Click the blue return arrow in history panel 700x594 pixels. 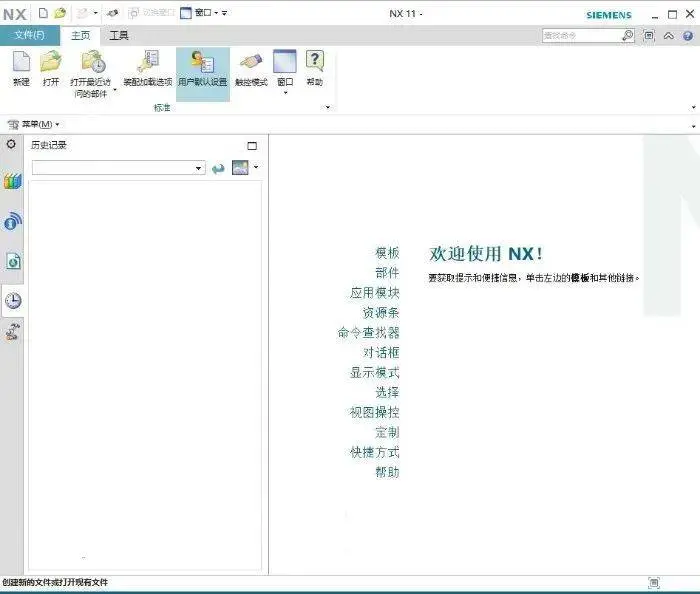[218, 168]
